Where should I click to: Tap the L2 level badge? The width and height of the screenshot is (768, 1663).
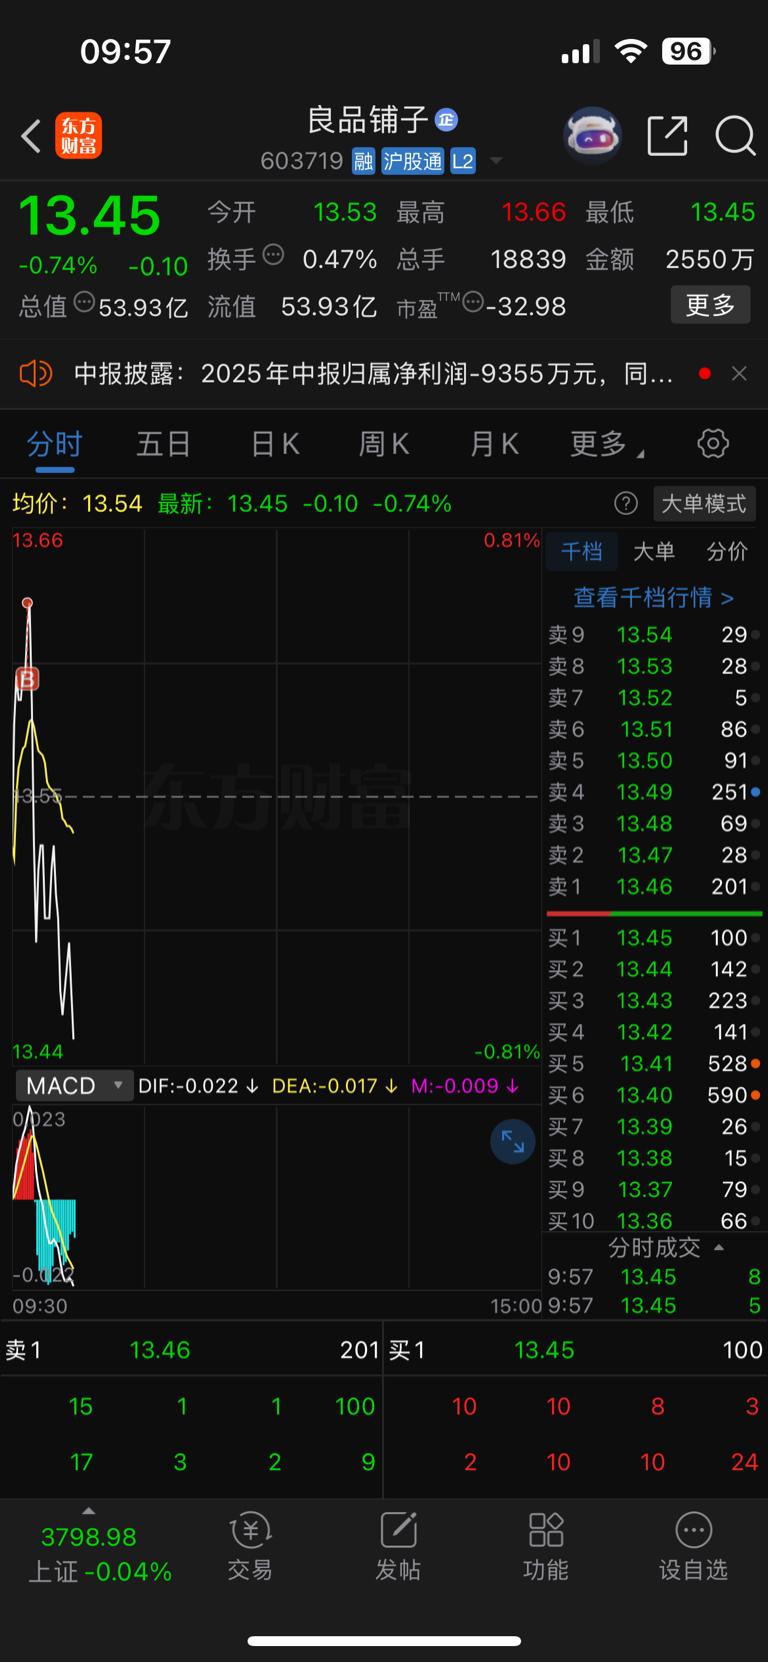[x=463, y=161]
